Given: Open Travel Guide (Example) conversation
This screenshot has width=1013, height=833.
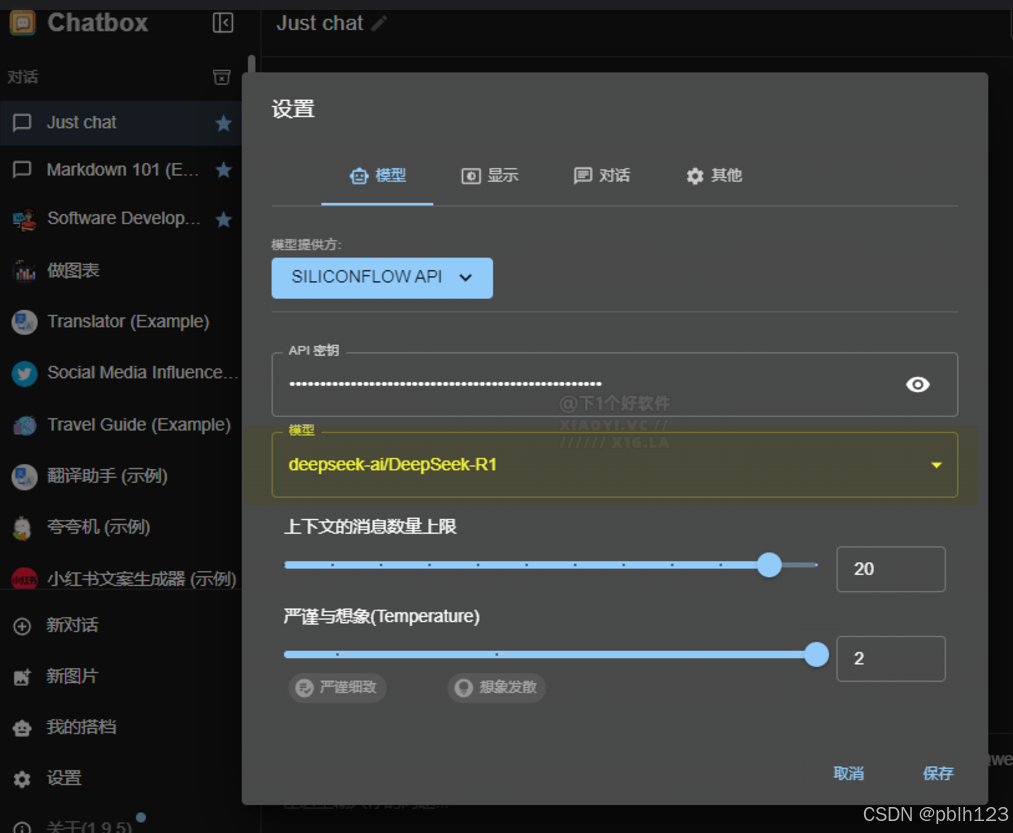Looking at the screenshot, I should coord(121,425).
